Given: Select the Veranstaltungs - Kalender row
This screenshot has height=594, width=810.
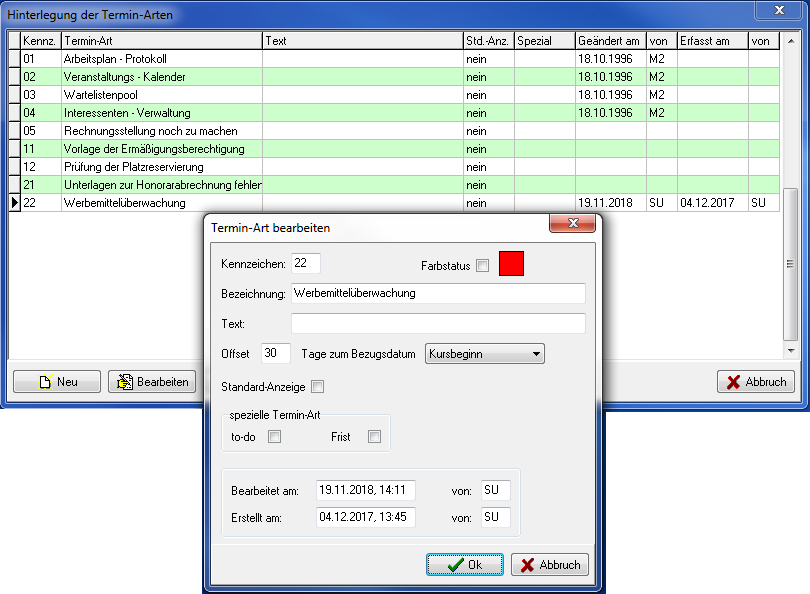Looking at the screenshot, I should click(394, 77).
